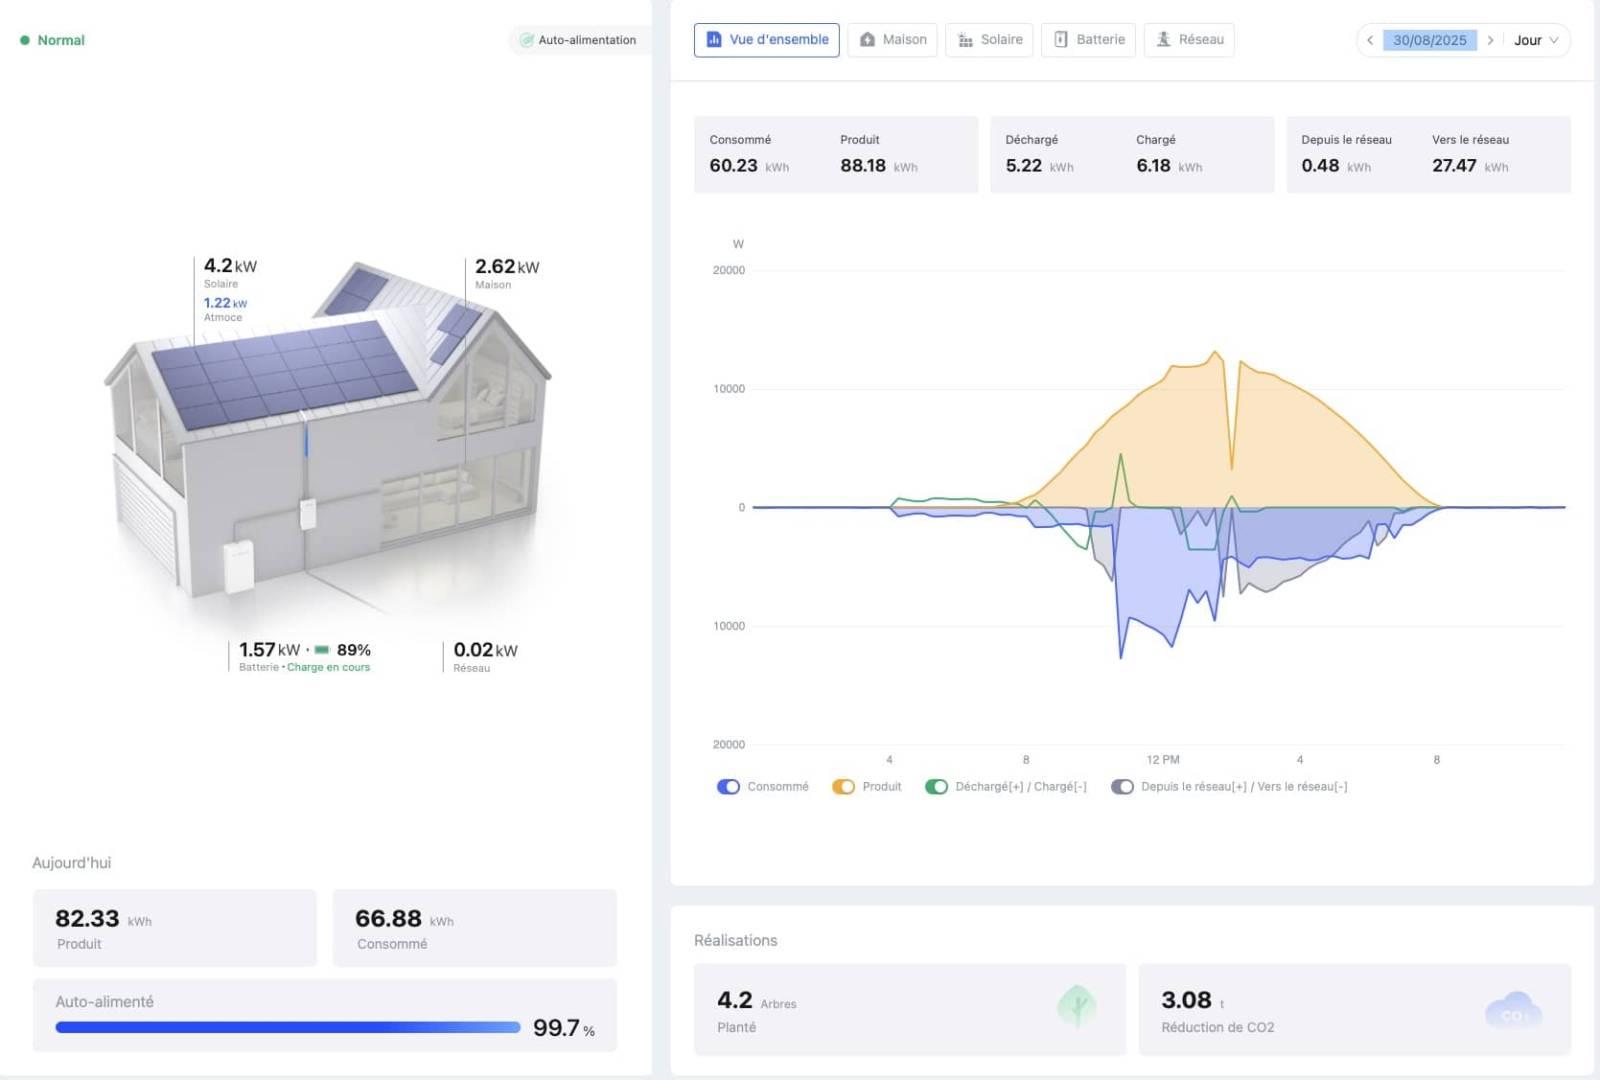The image size is (1600, 1080).
Task: Click the battery icon in Batterie tab
Action: click(x=1061, y=40)
